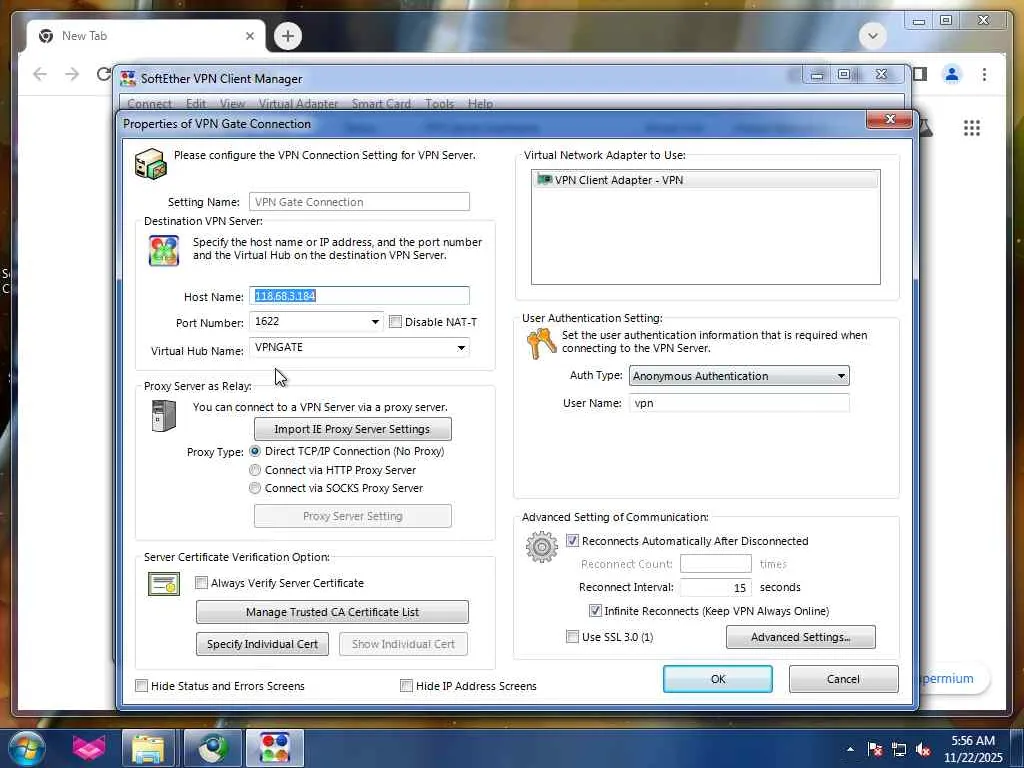The width and height of the screenshot is (1024, 768).
Task: Close the New Tab tab
Action: [249, 36]
